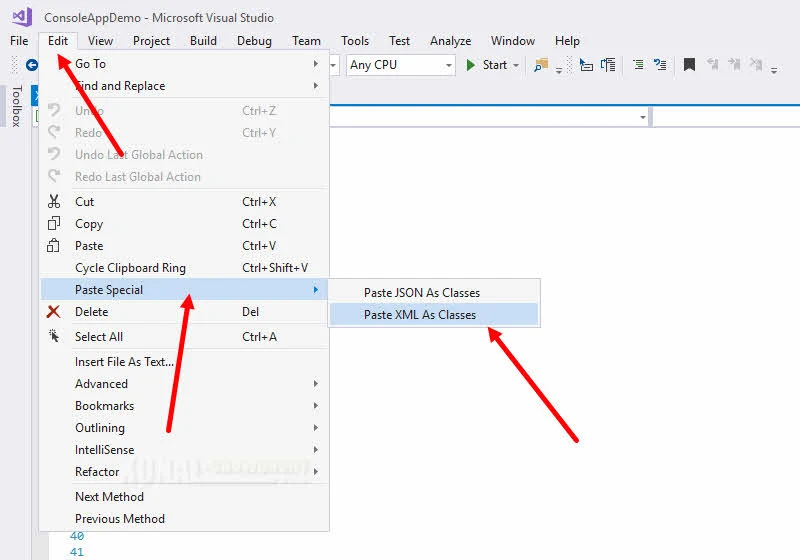Open the Project menu
Viewport: 800px width, 560px height.
[x=152, y=41]
